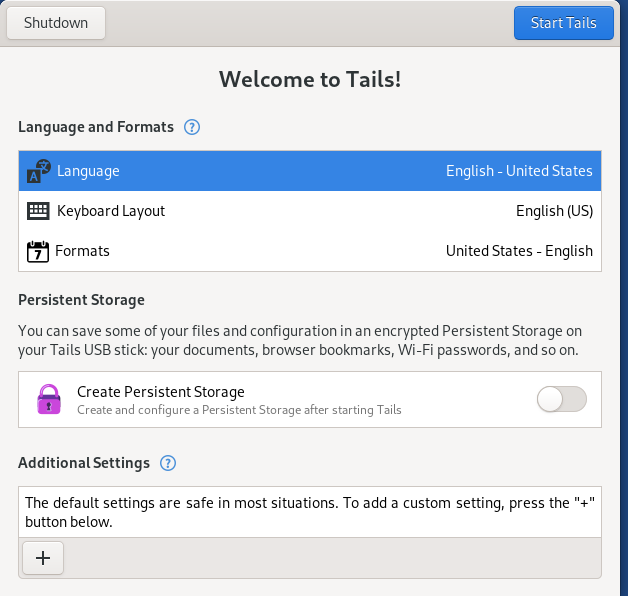
Task: Click the default settings description text
Action: (309, 512)
